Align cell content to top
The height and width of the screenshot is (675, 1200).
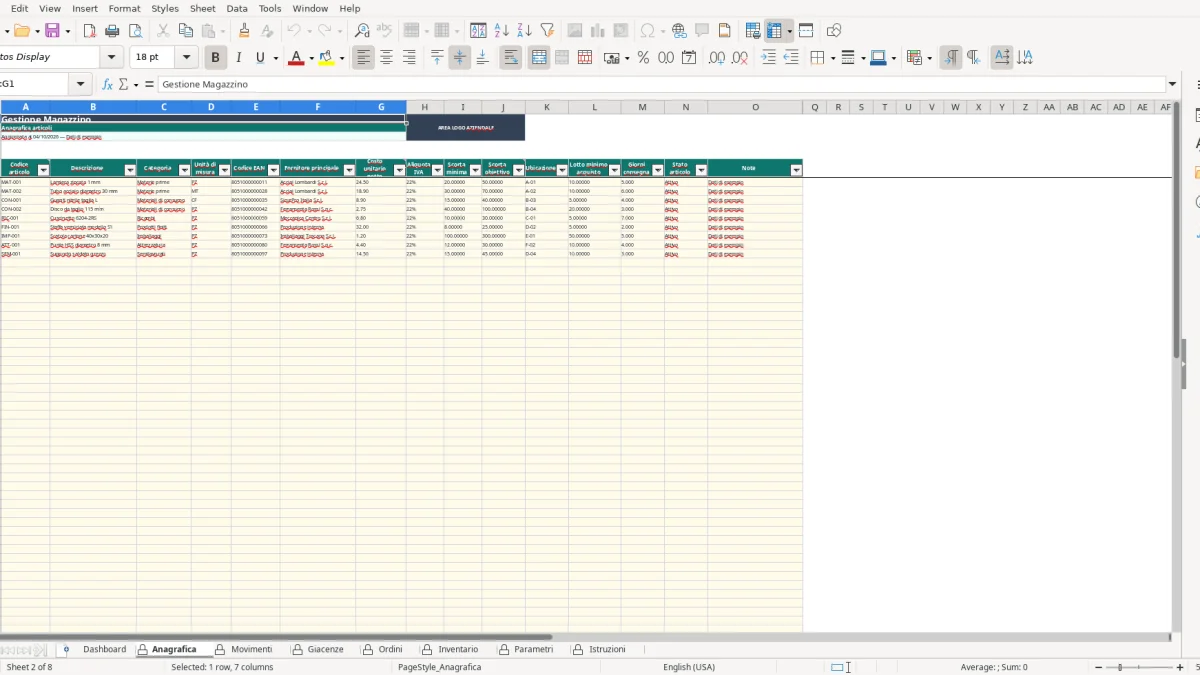(437, 58)
